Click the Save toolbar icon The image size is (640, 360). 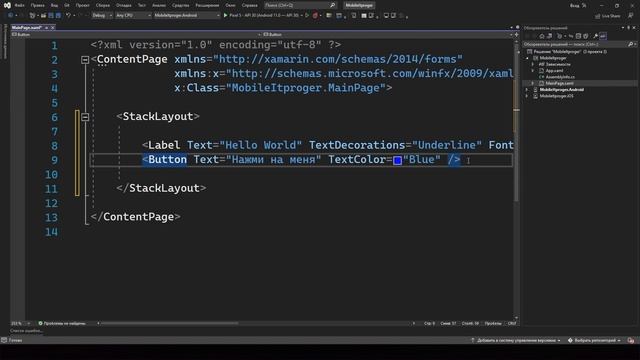[x=51, y=16]
